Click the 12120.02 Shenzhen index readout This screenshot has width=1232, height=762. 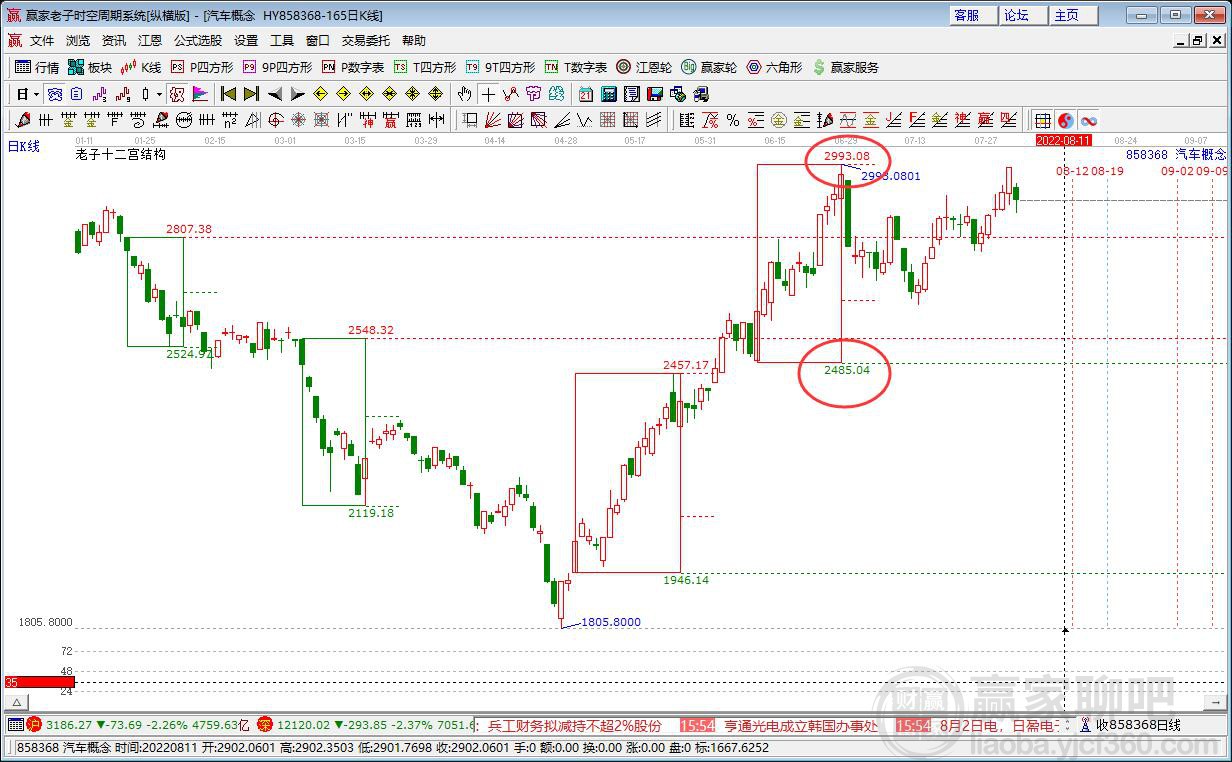(302, 725)
